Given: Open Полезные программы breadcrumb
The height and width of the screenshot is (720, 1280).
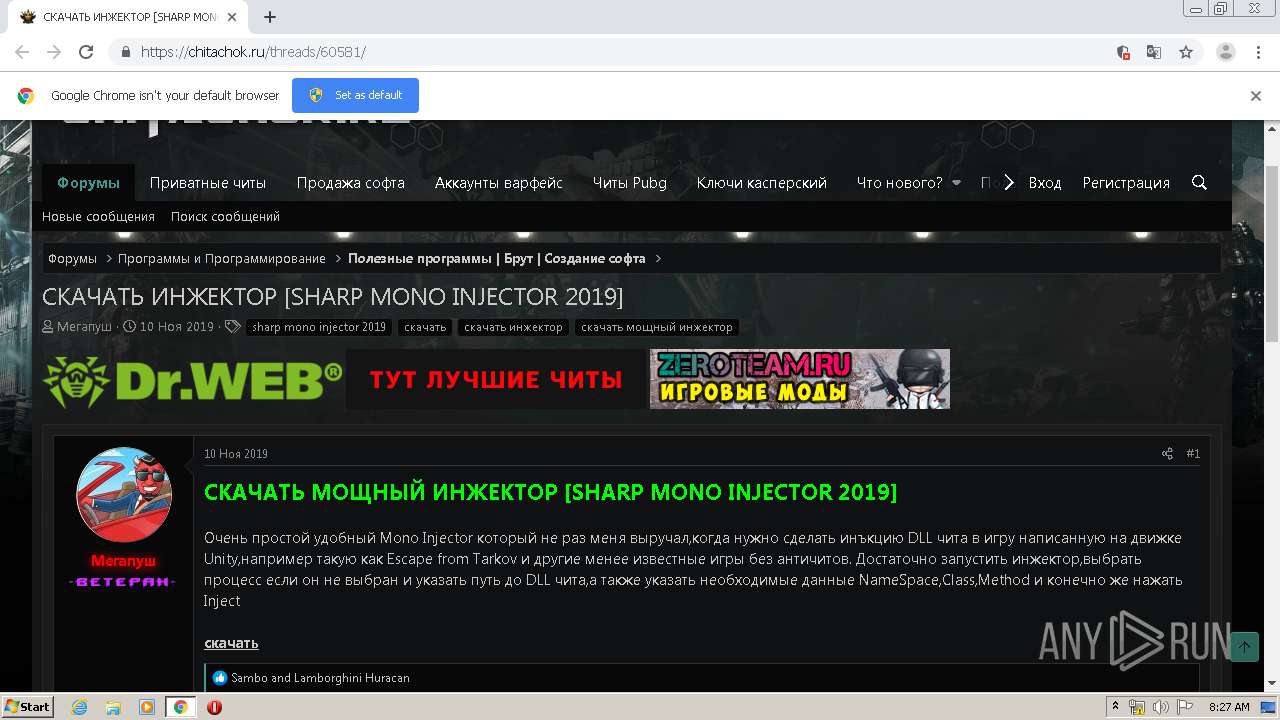Looking at the screenshot, I should click(x=497, y=258).
